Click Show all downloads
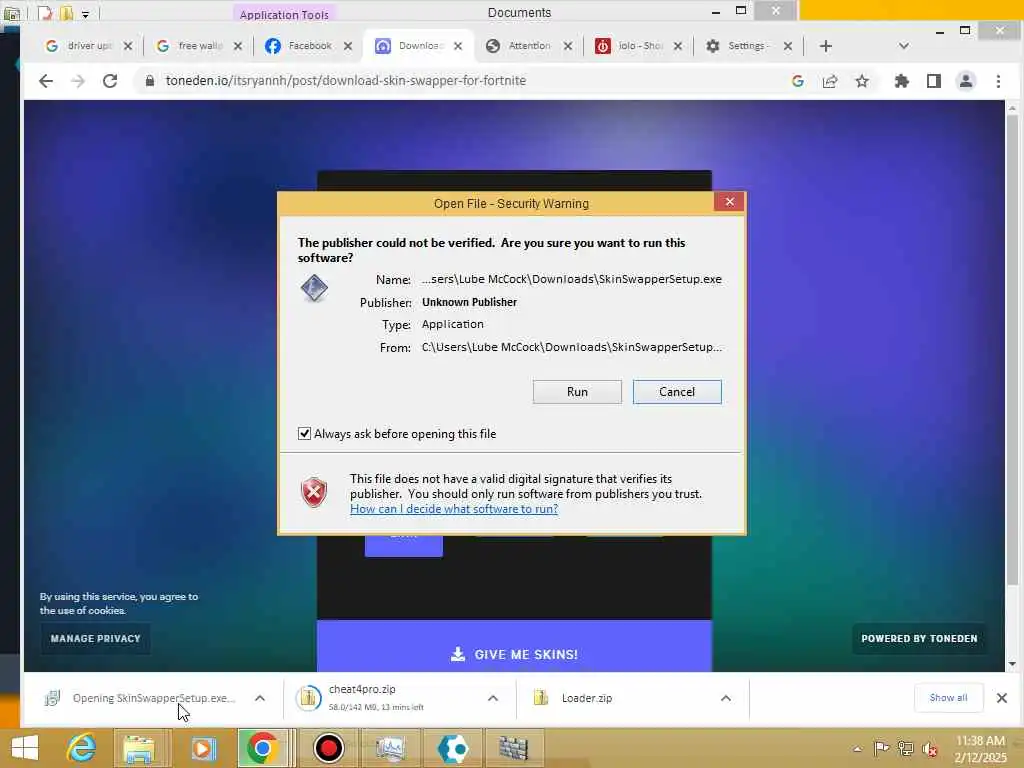 coord(948,698)
